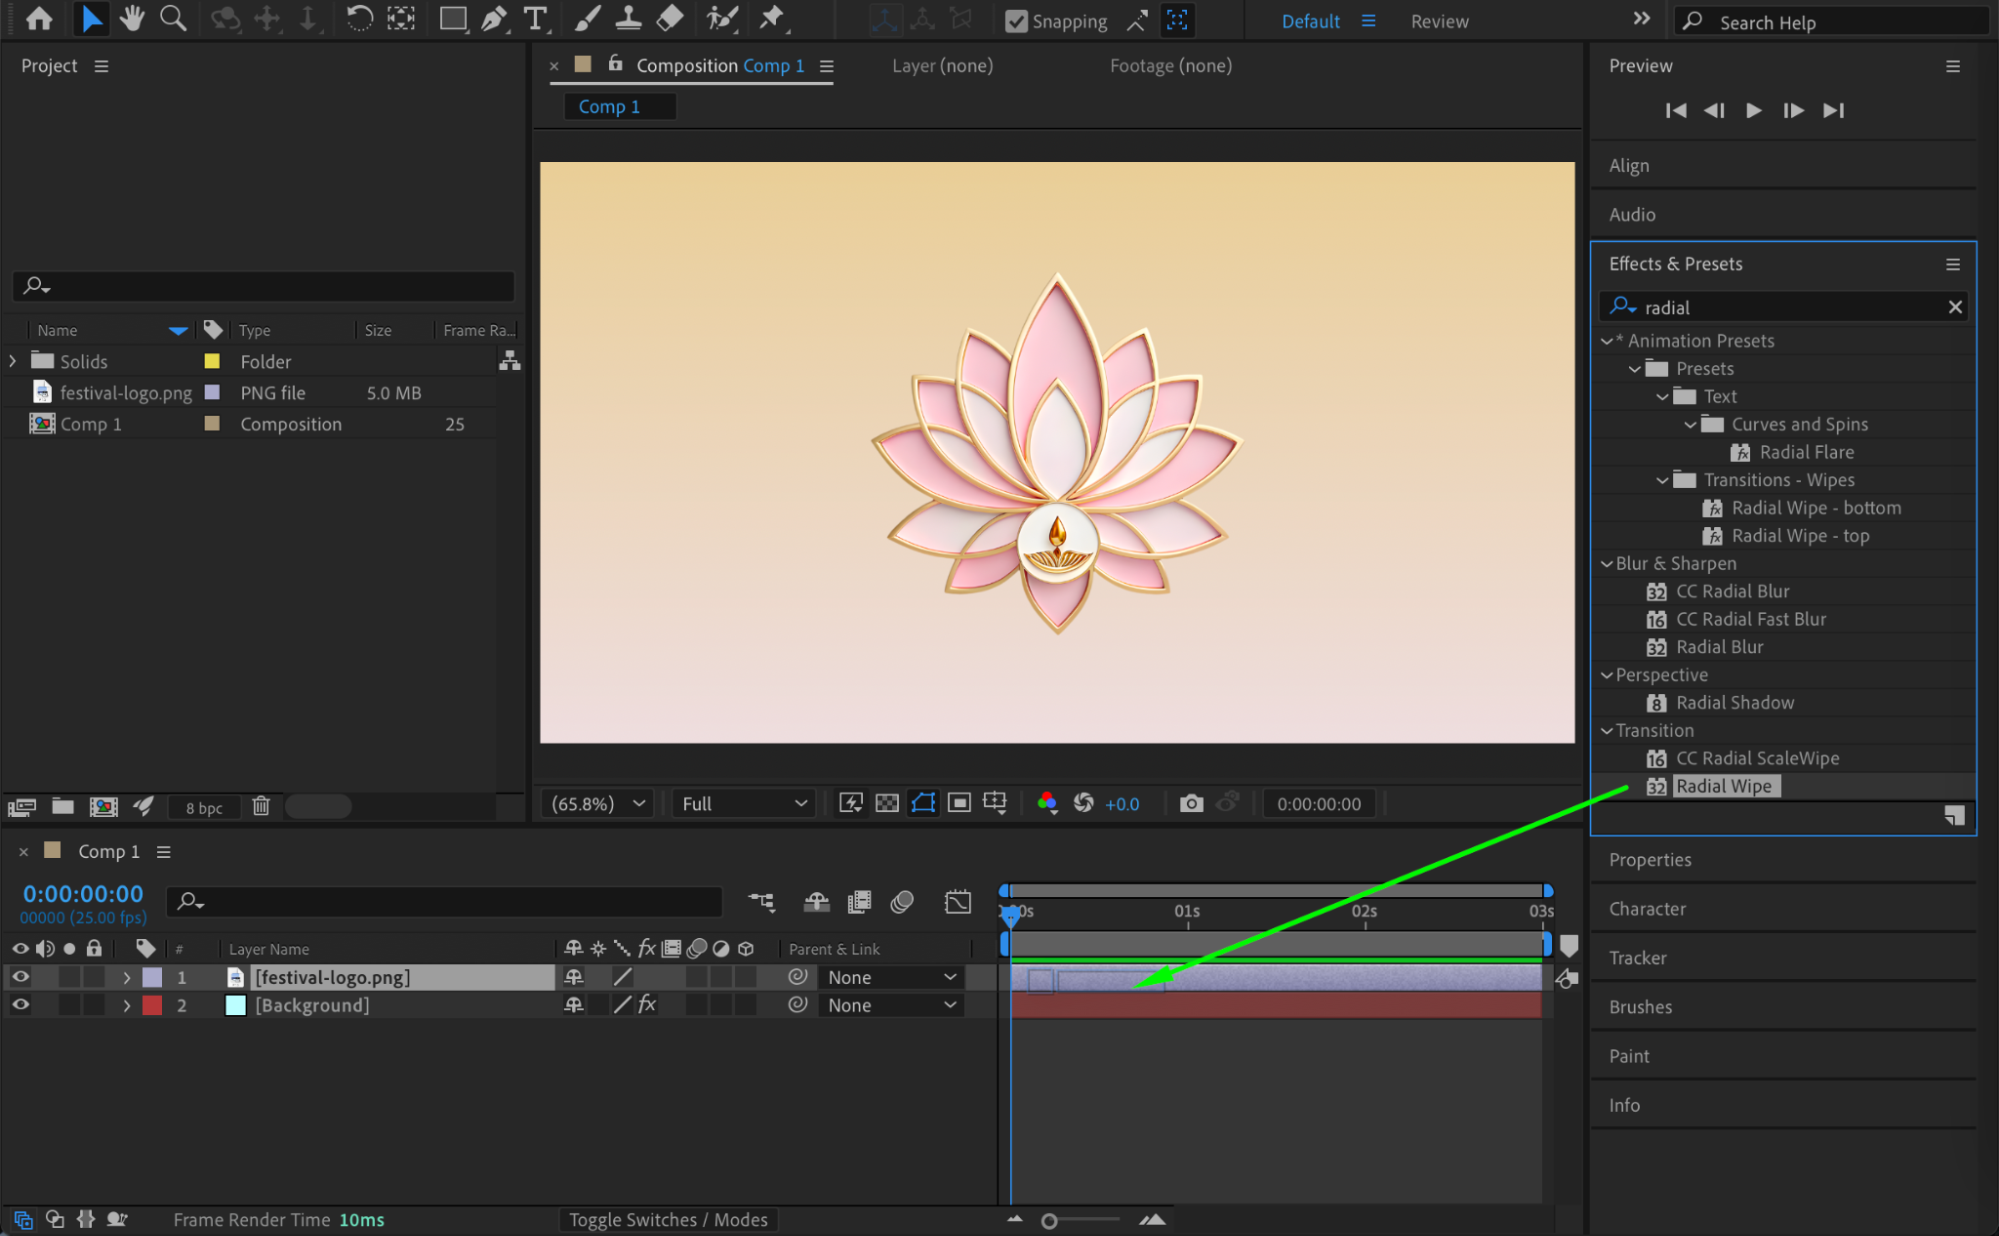Screen dimensions: 1999x1236
Task: Toggle shy switch for festival-logo.png layer
Action: coord(574,977)
